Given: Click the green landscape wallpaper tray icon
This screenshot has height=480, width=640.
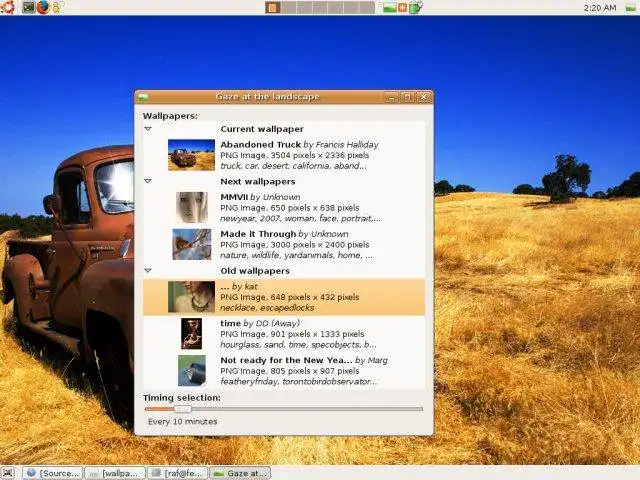Looking at the screenshot, I should point(389,7).
